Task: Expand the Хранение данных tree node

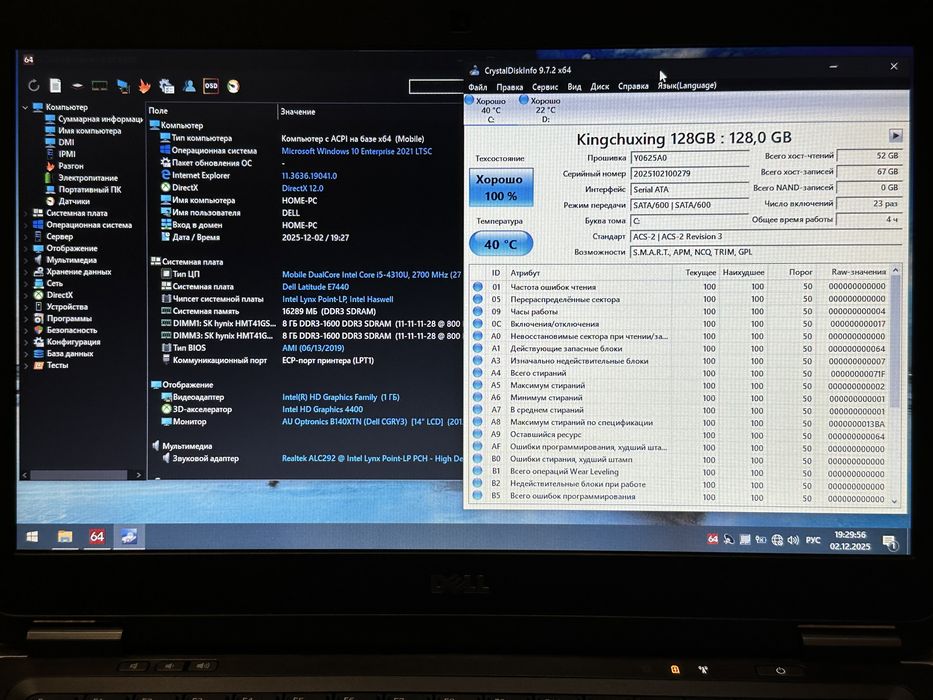Action: point(26,272)
